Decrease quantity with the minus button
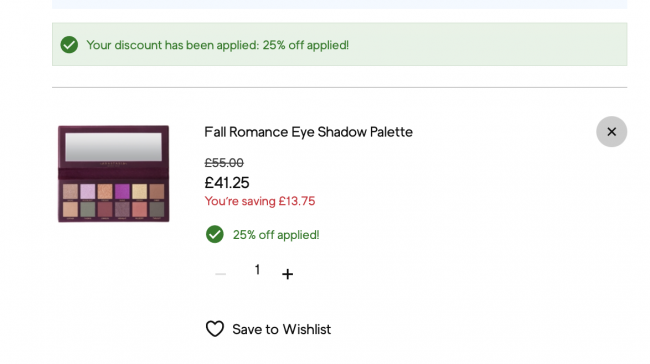This screenshot has height=364, width=650. (x=221, y=274)
